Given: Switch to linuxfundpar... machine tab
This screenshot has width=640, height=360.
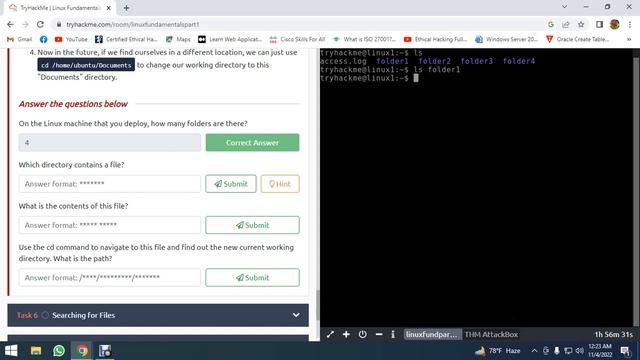Looking at the screenshot, I should click(x=432, y=334).
